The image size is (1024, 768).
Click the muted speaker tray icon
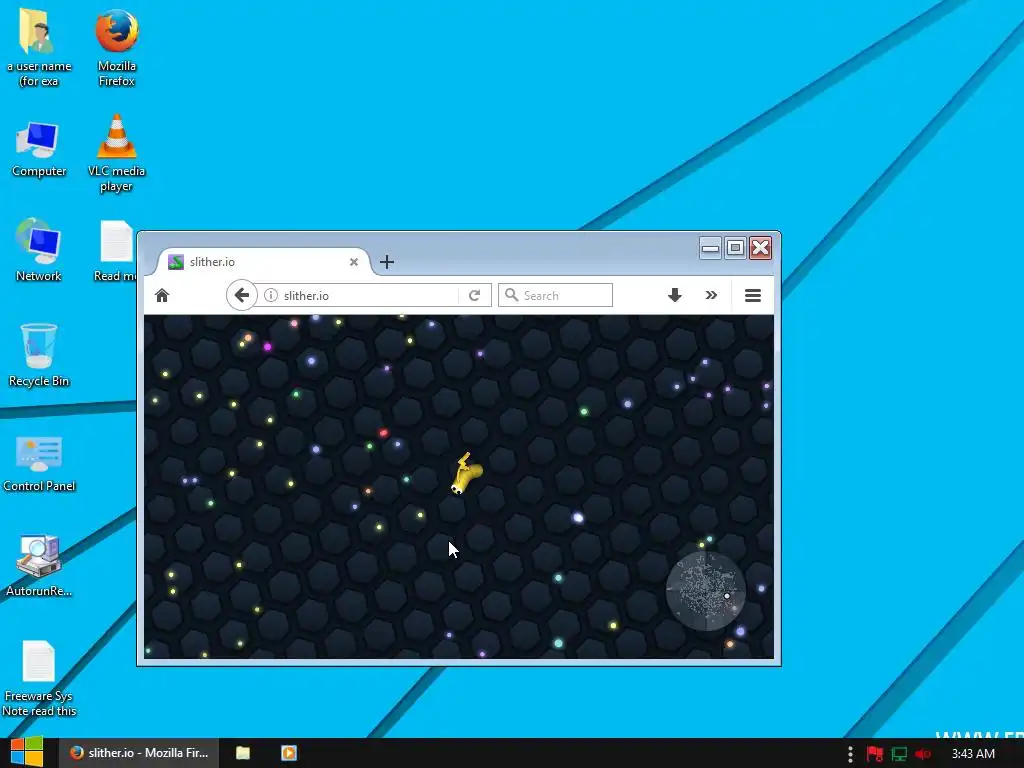[x=923, y=754]
